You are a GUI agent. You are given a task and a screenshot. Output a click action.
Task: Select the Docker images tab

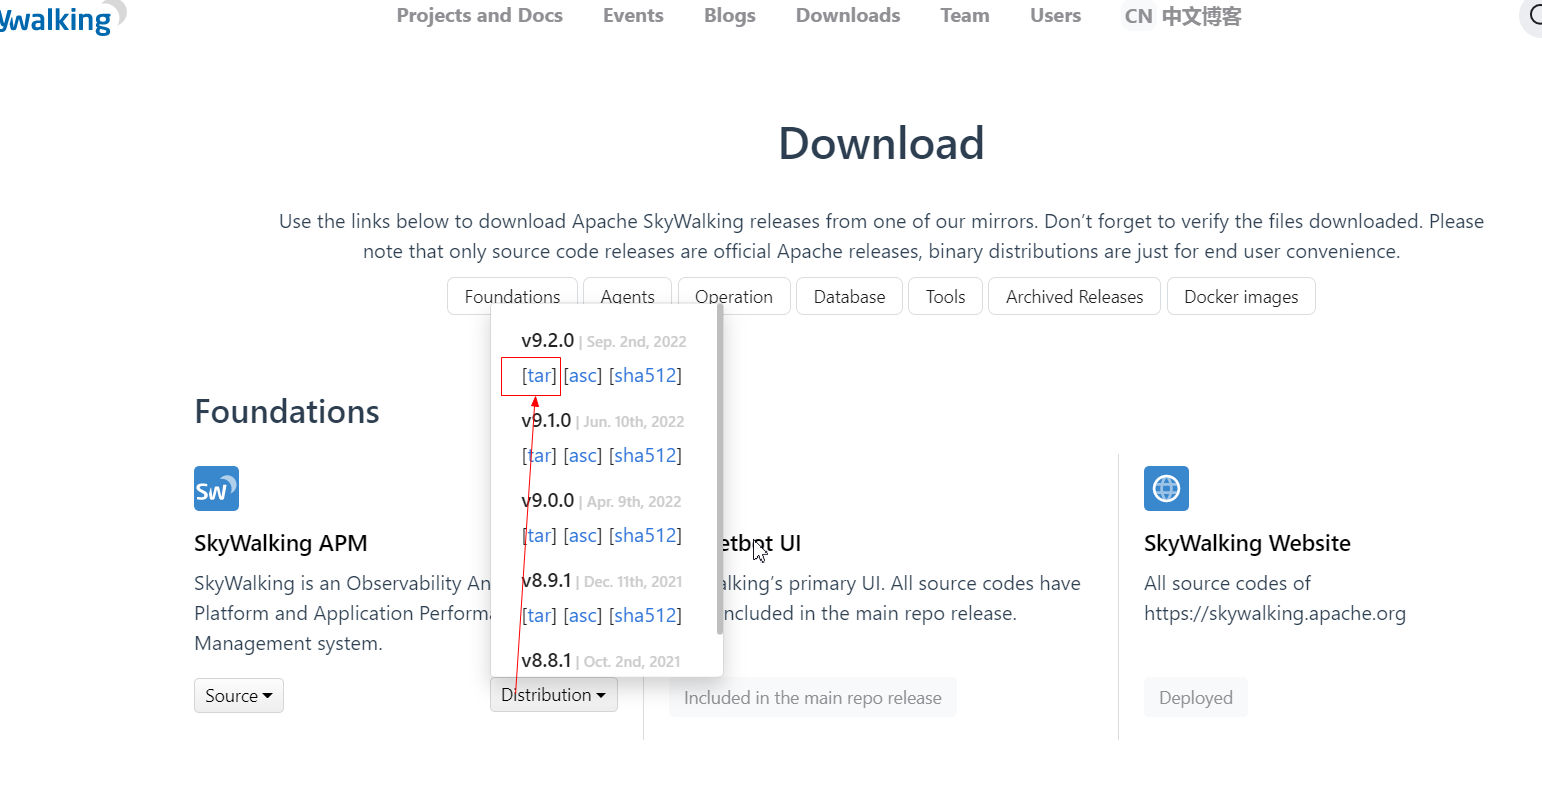tap(1241, 296)
